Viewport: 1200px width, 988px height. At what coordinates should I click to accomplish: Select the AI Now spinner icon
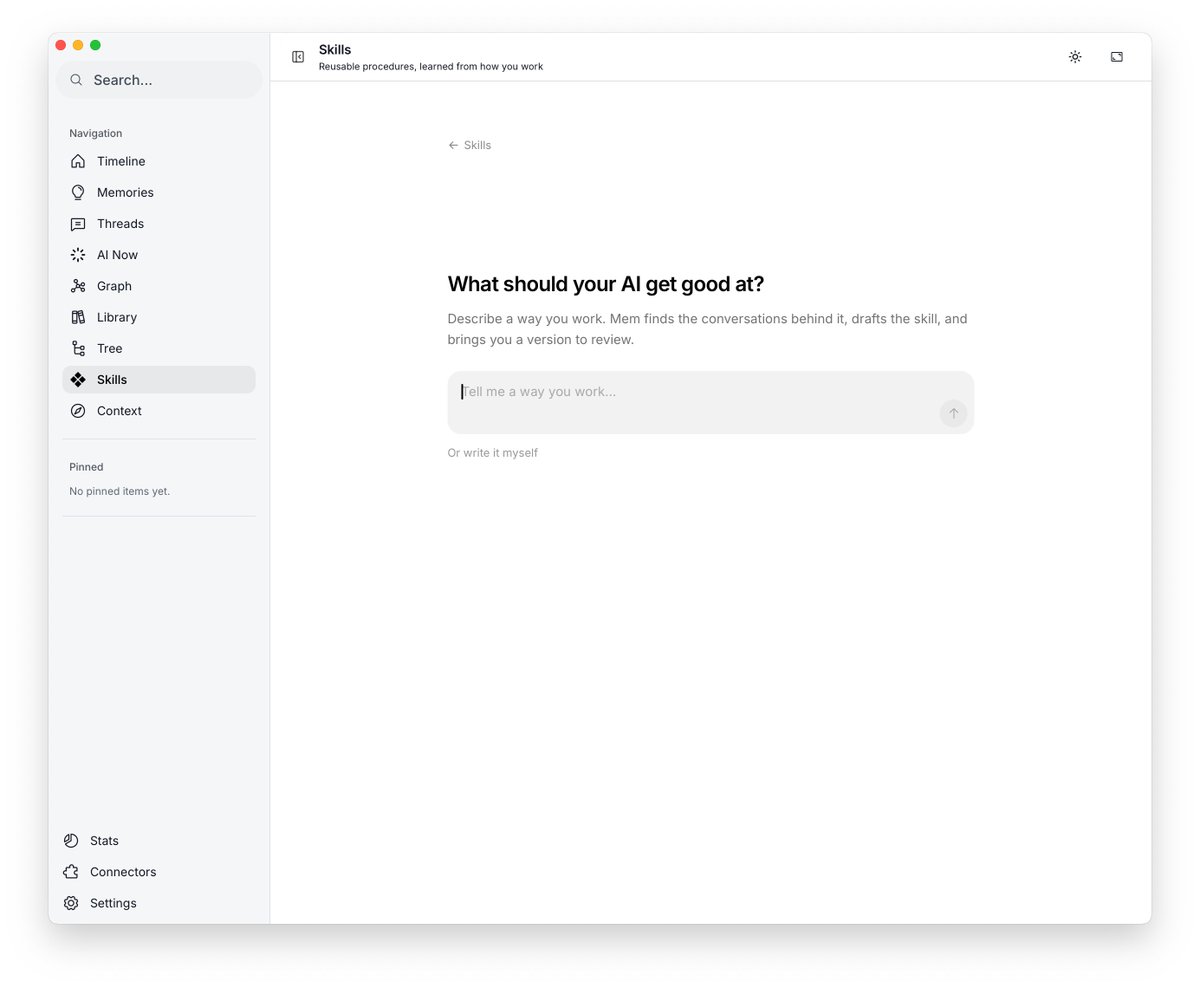pos(78,255)
